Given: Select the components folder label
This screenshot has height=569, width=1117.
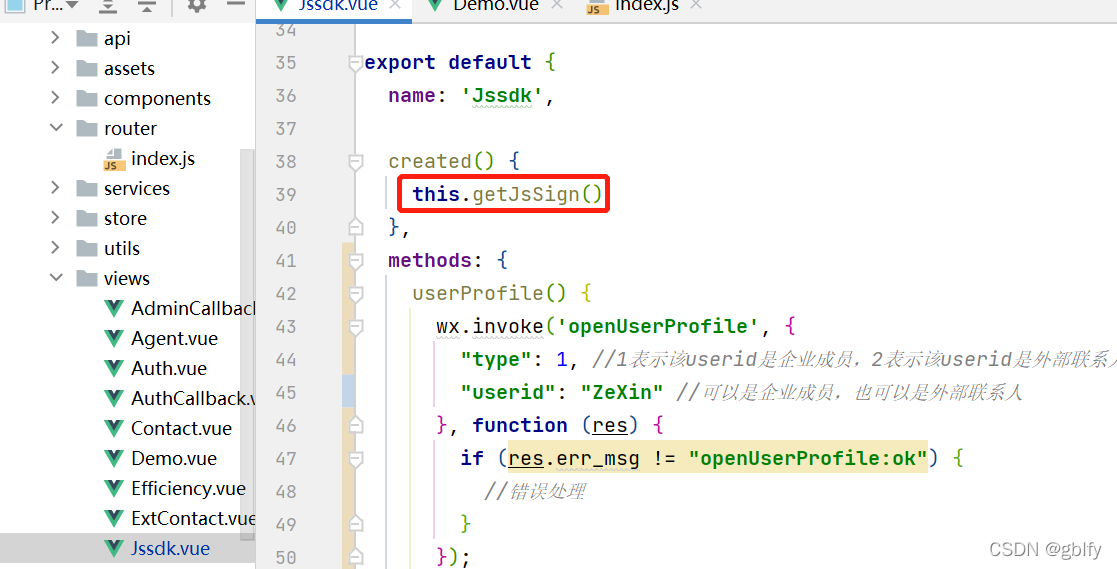Looking at the screenshot, I should (x=157, y=98).
